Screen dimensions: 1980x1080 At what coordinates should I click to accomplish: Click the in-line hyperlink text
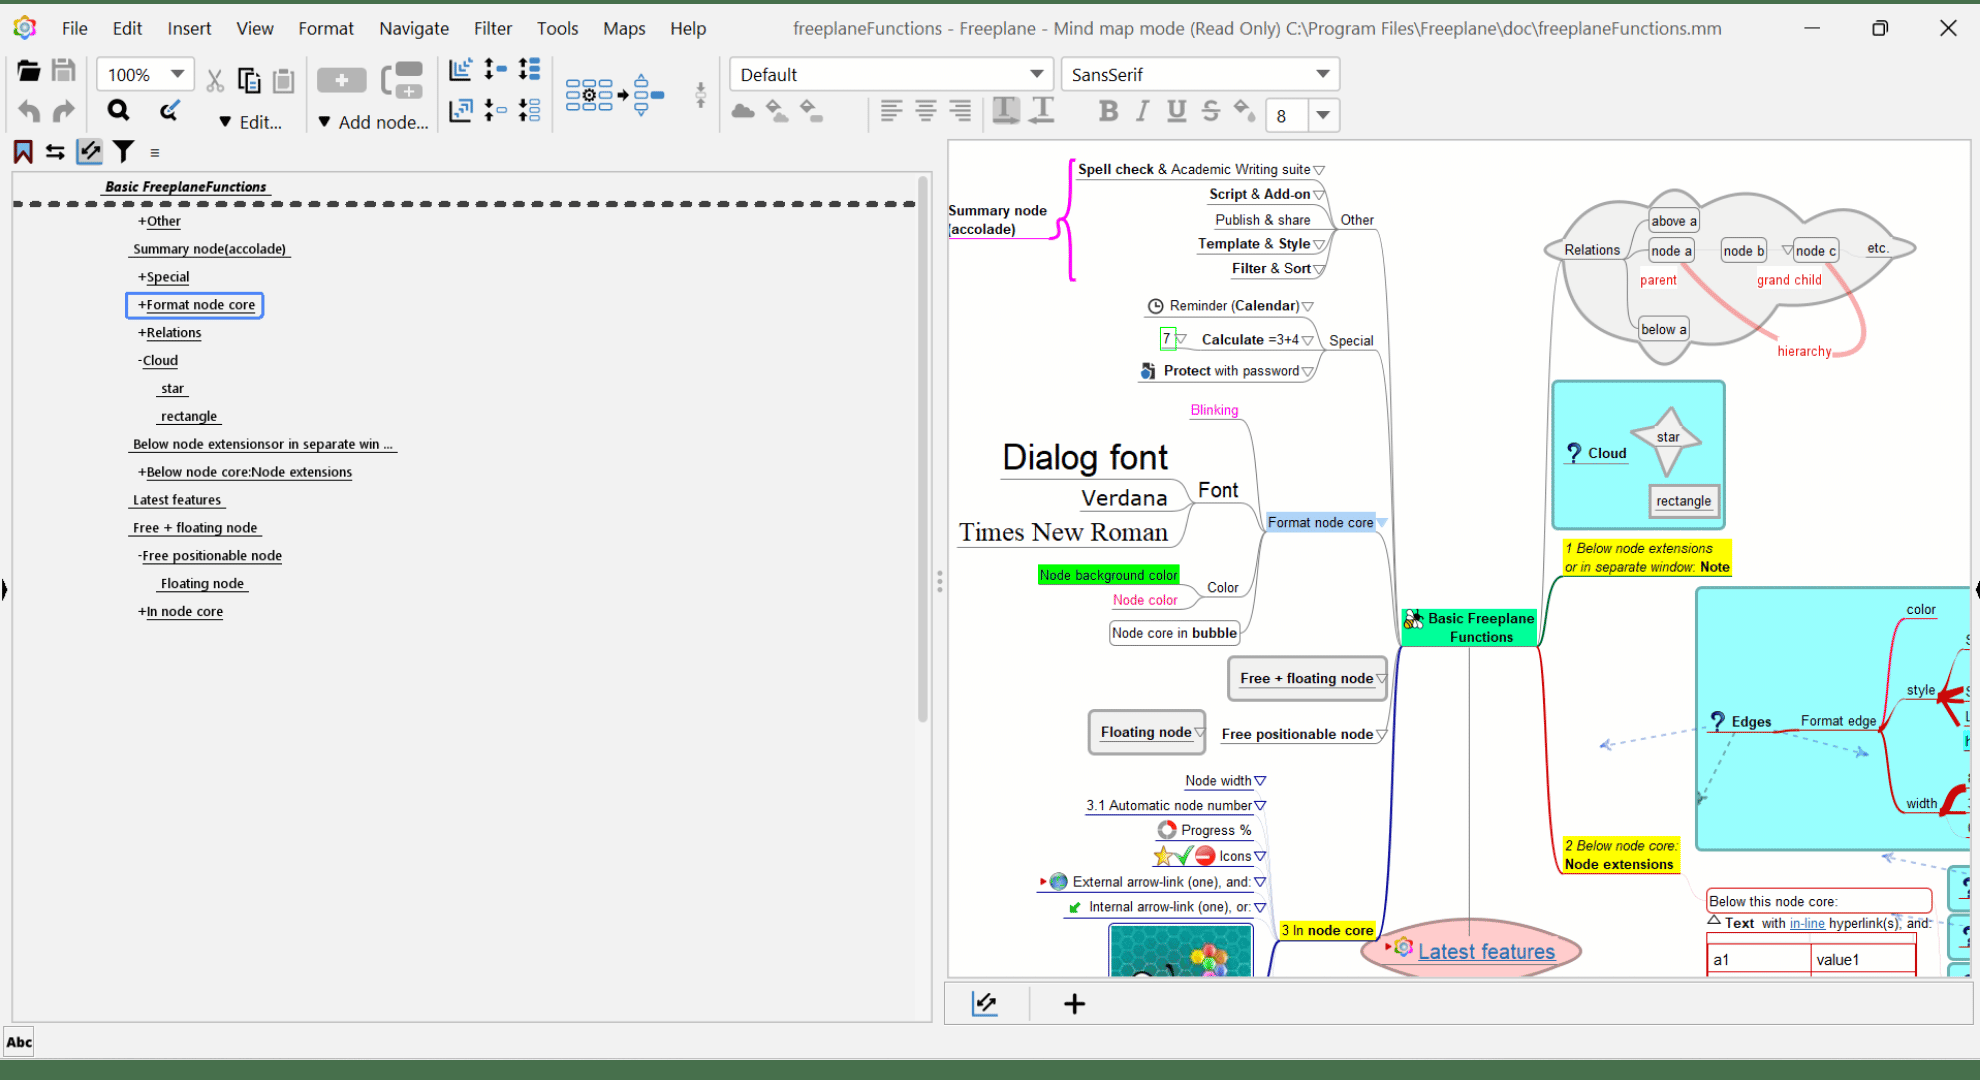coord(1807,923)
